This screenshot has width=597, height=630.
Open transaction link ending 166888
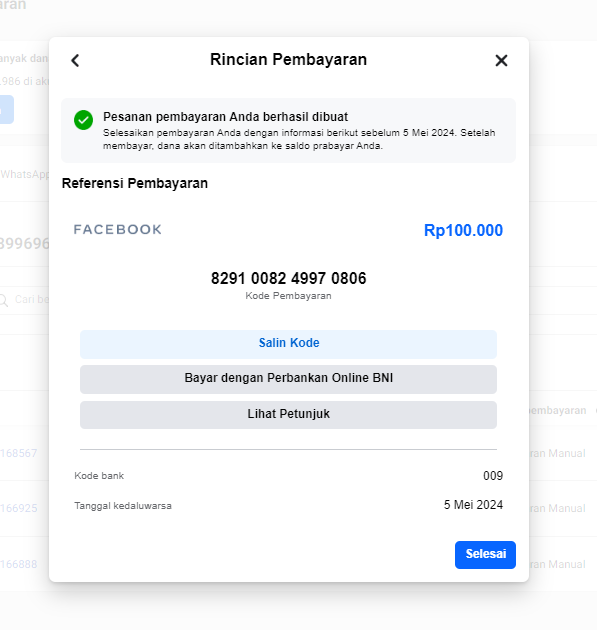18,564
